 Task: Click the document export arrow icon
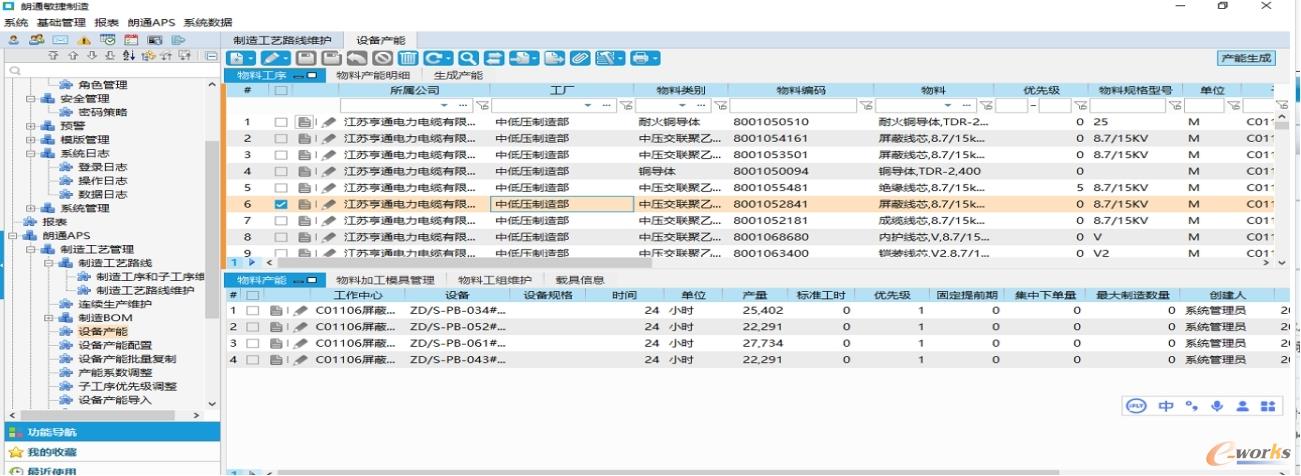(555, 58)
